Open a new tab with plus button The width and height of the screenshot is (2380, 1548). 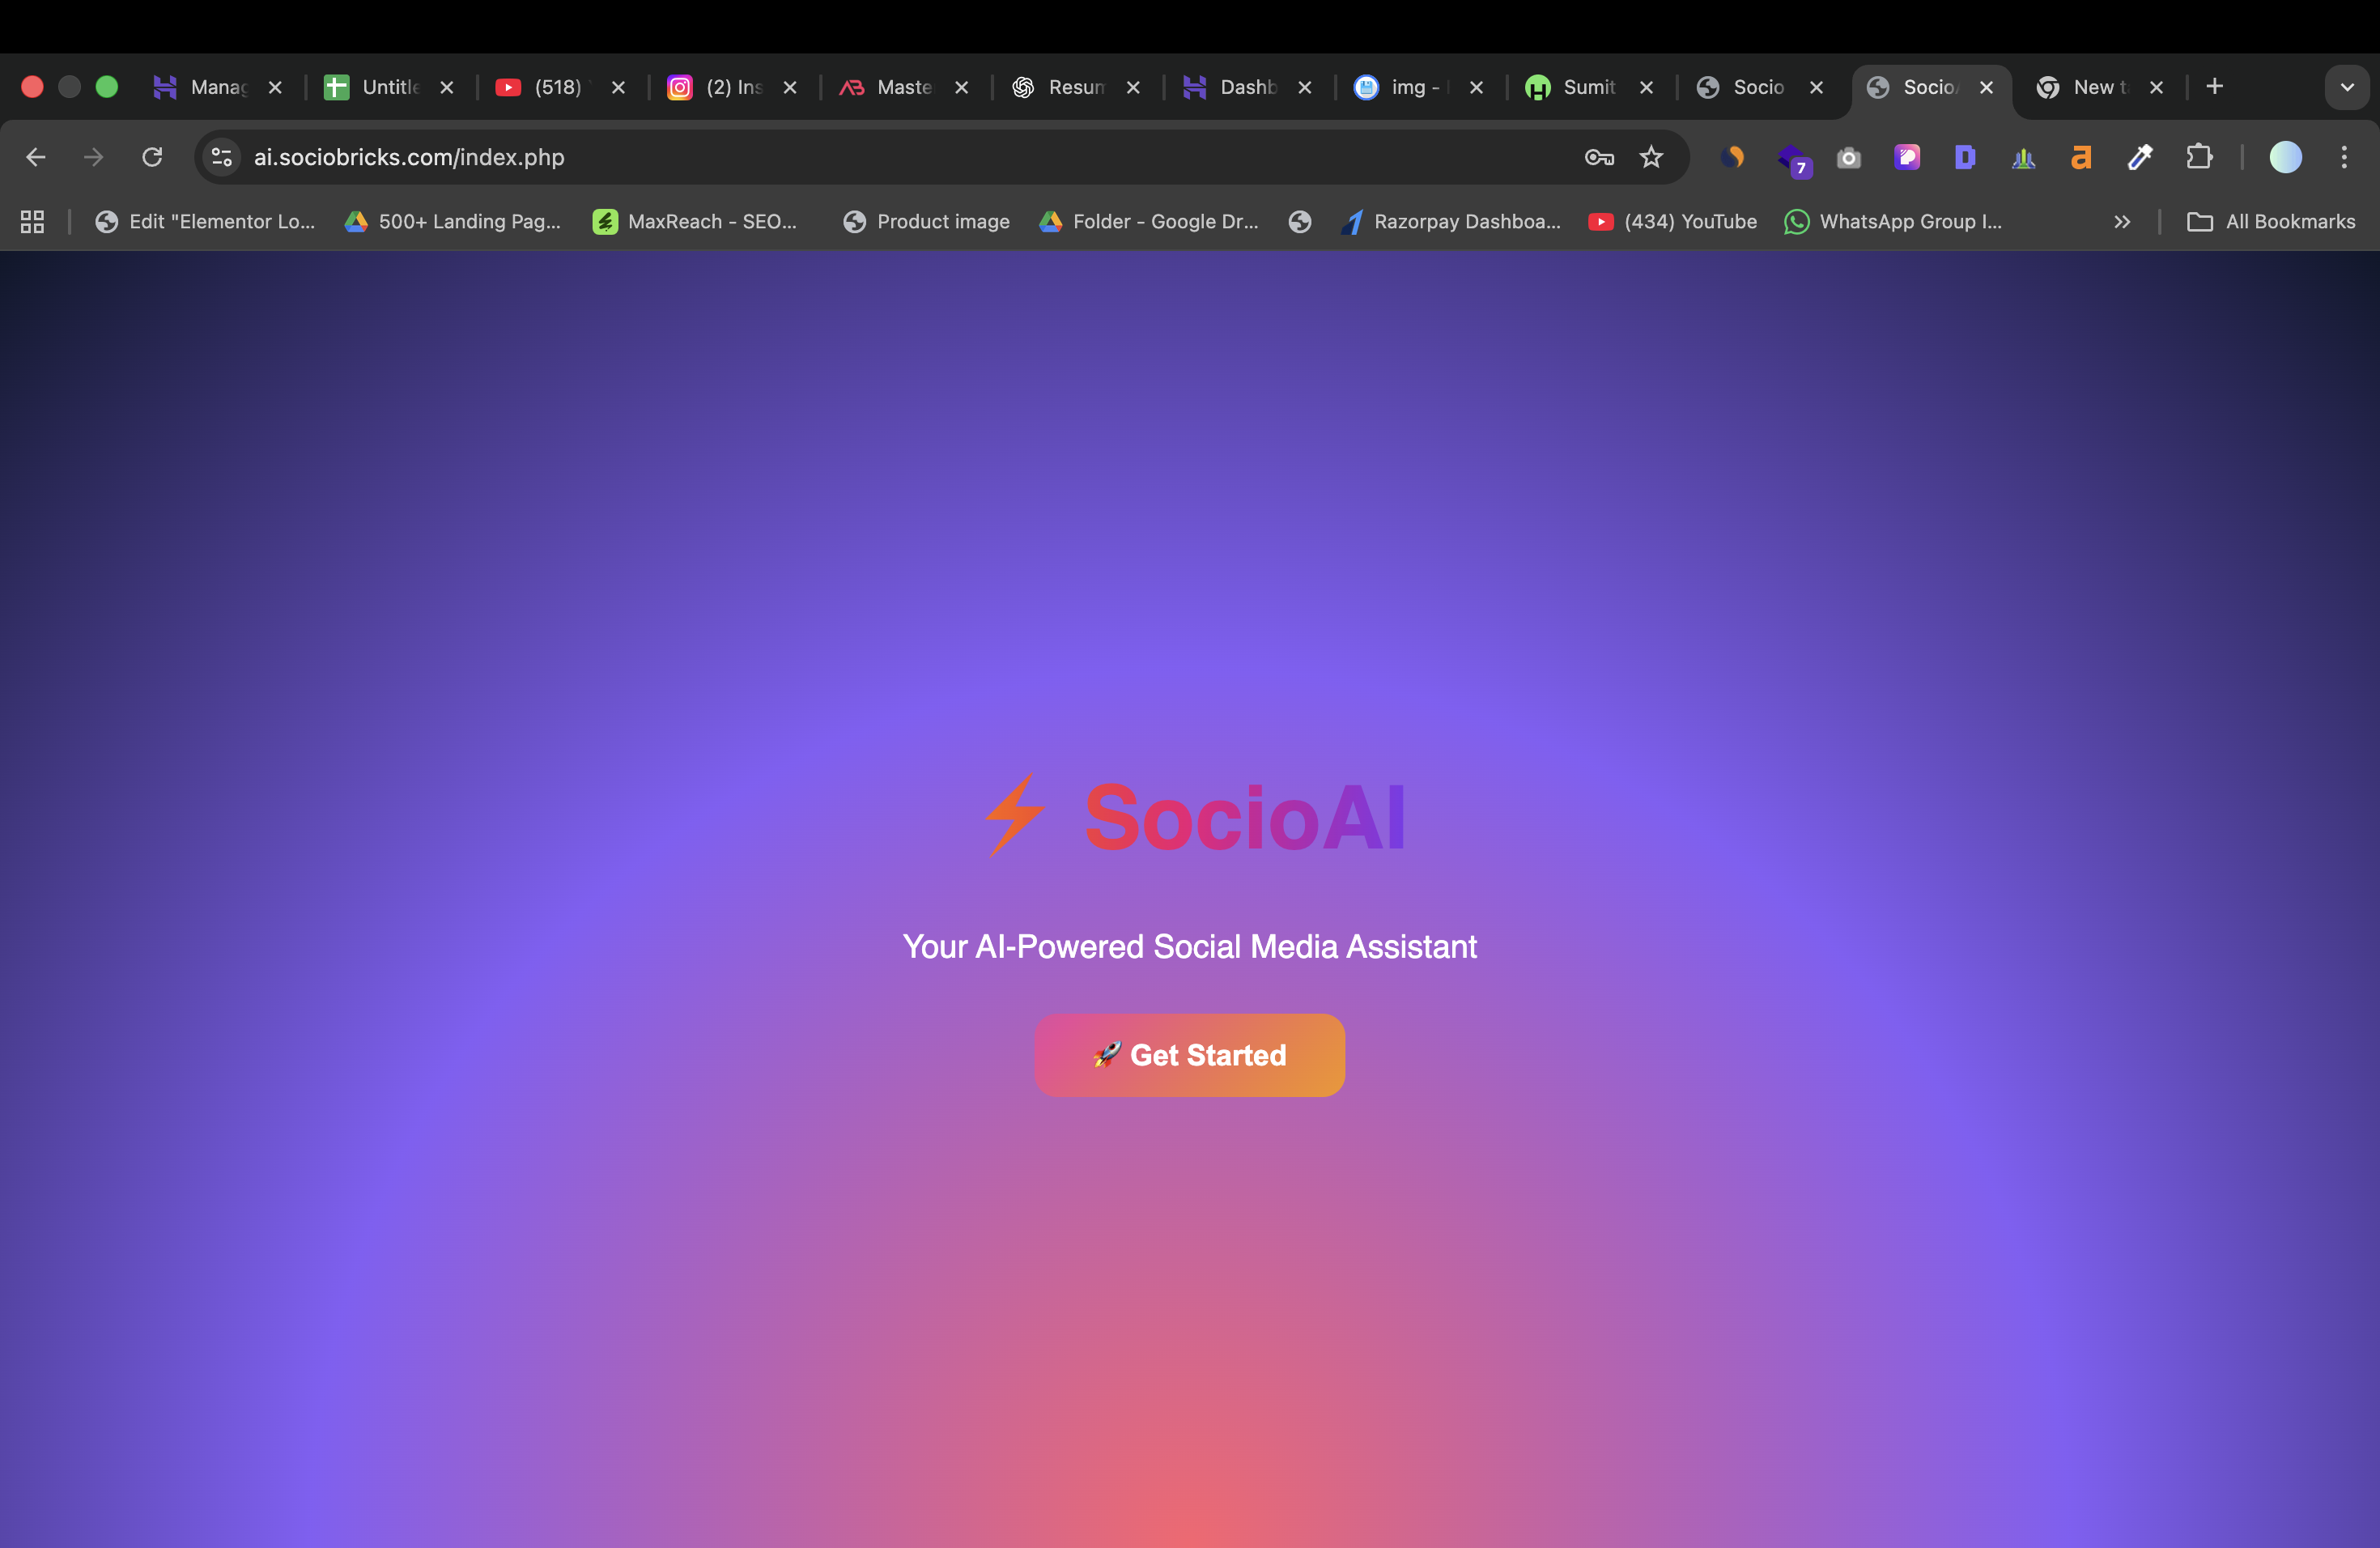click(2214, 87)
